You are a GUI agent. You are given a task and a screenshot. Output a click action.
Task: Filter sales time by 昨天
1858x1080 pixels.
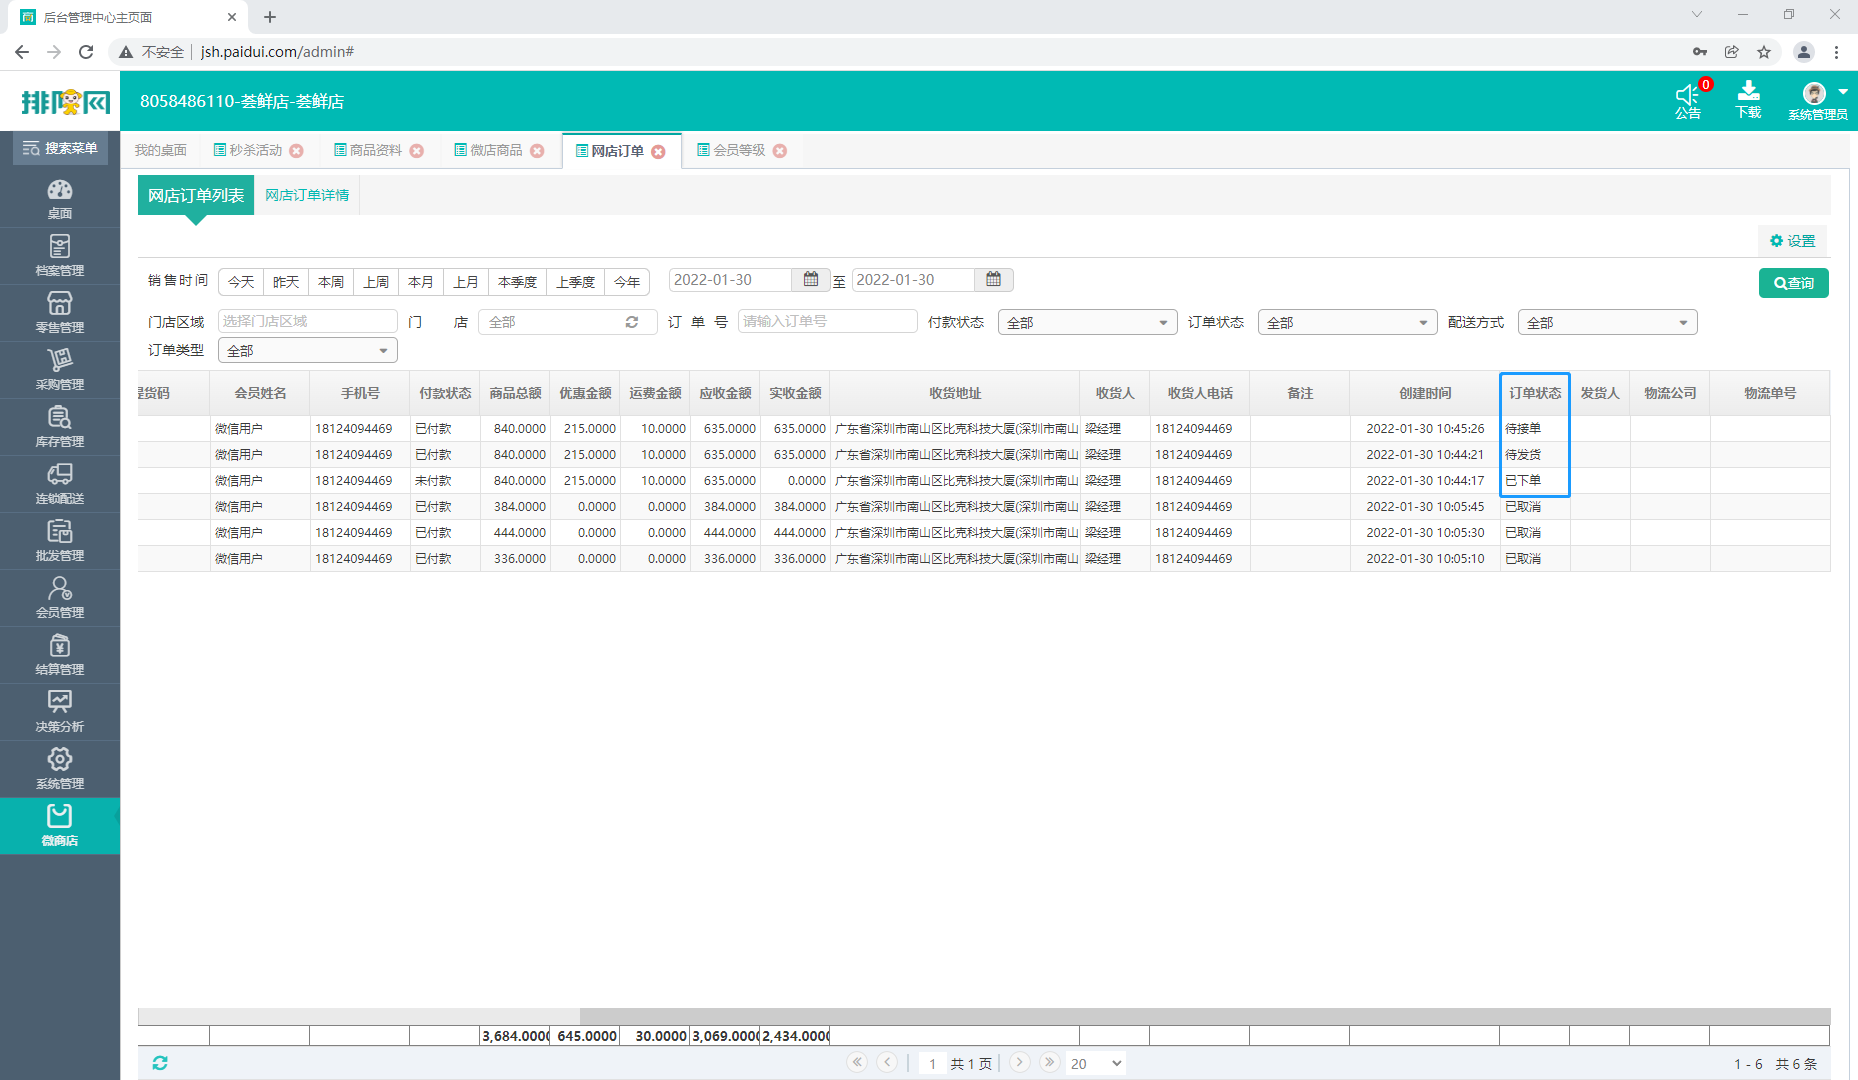tap(286, 282)
